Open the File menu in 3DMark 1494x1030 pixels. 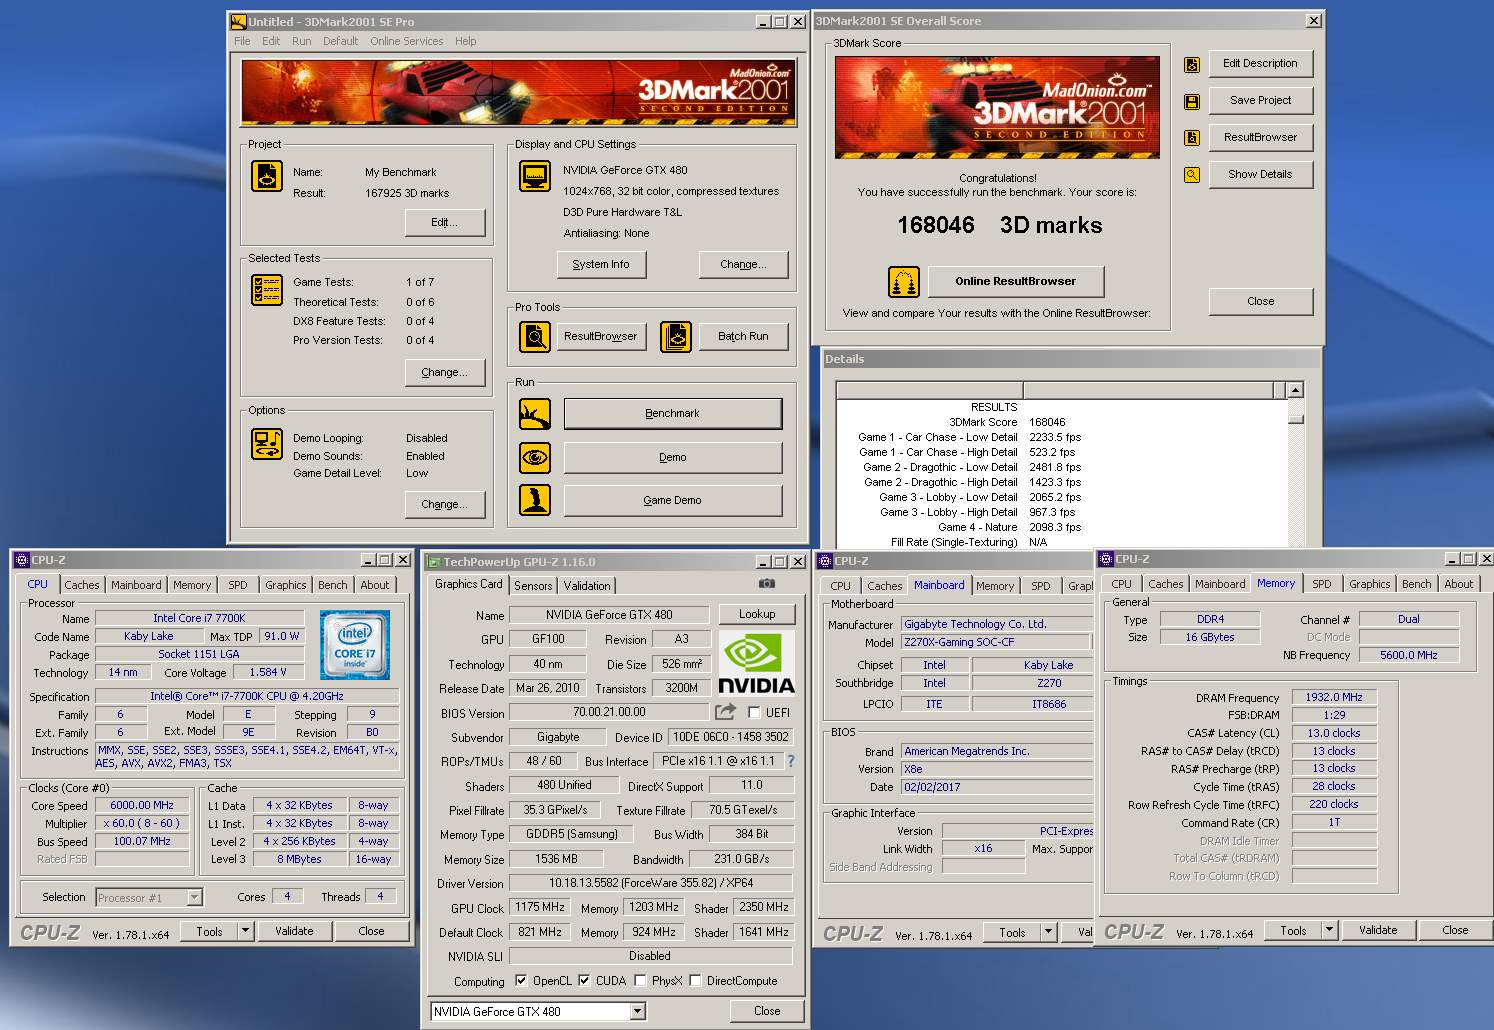click(242, 41)
